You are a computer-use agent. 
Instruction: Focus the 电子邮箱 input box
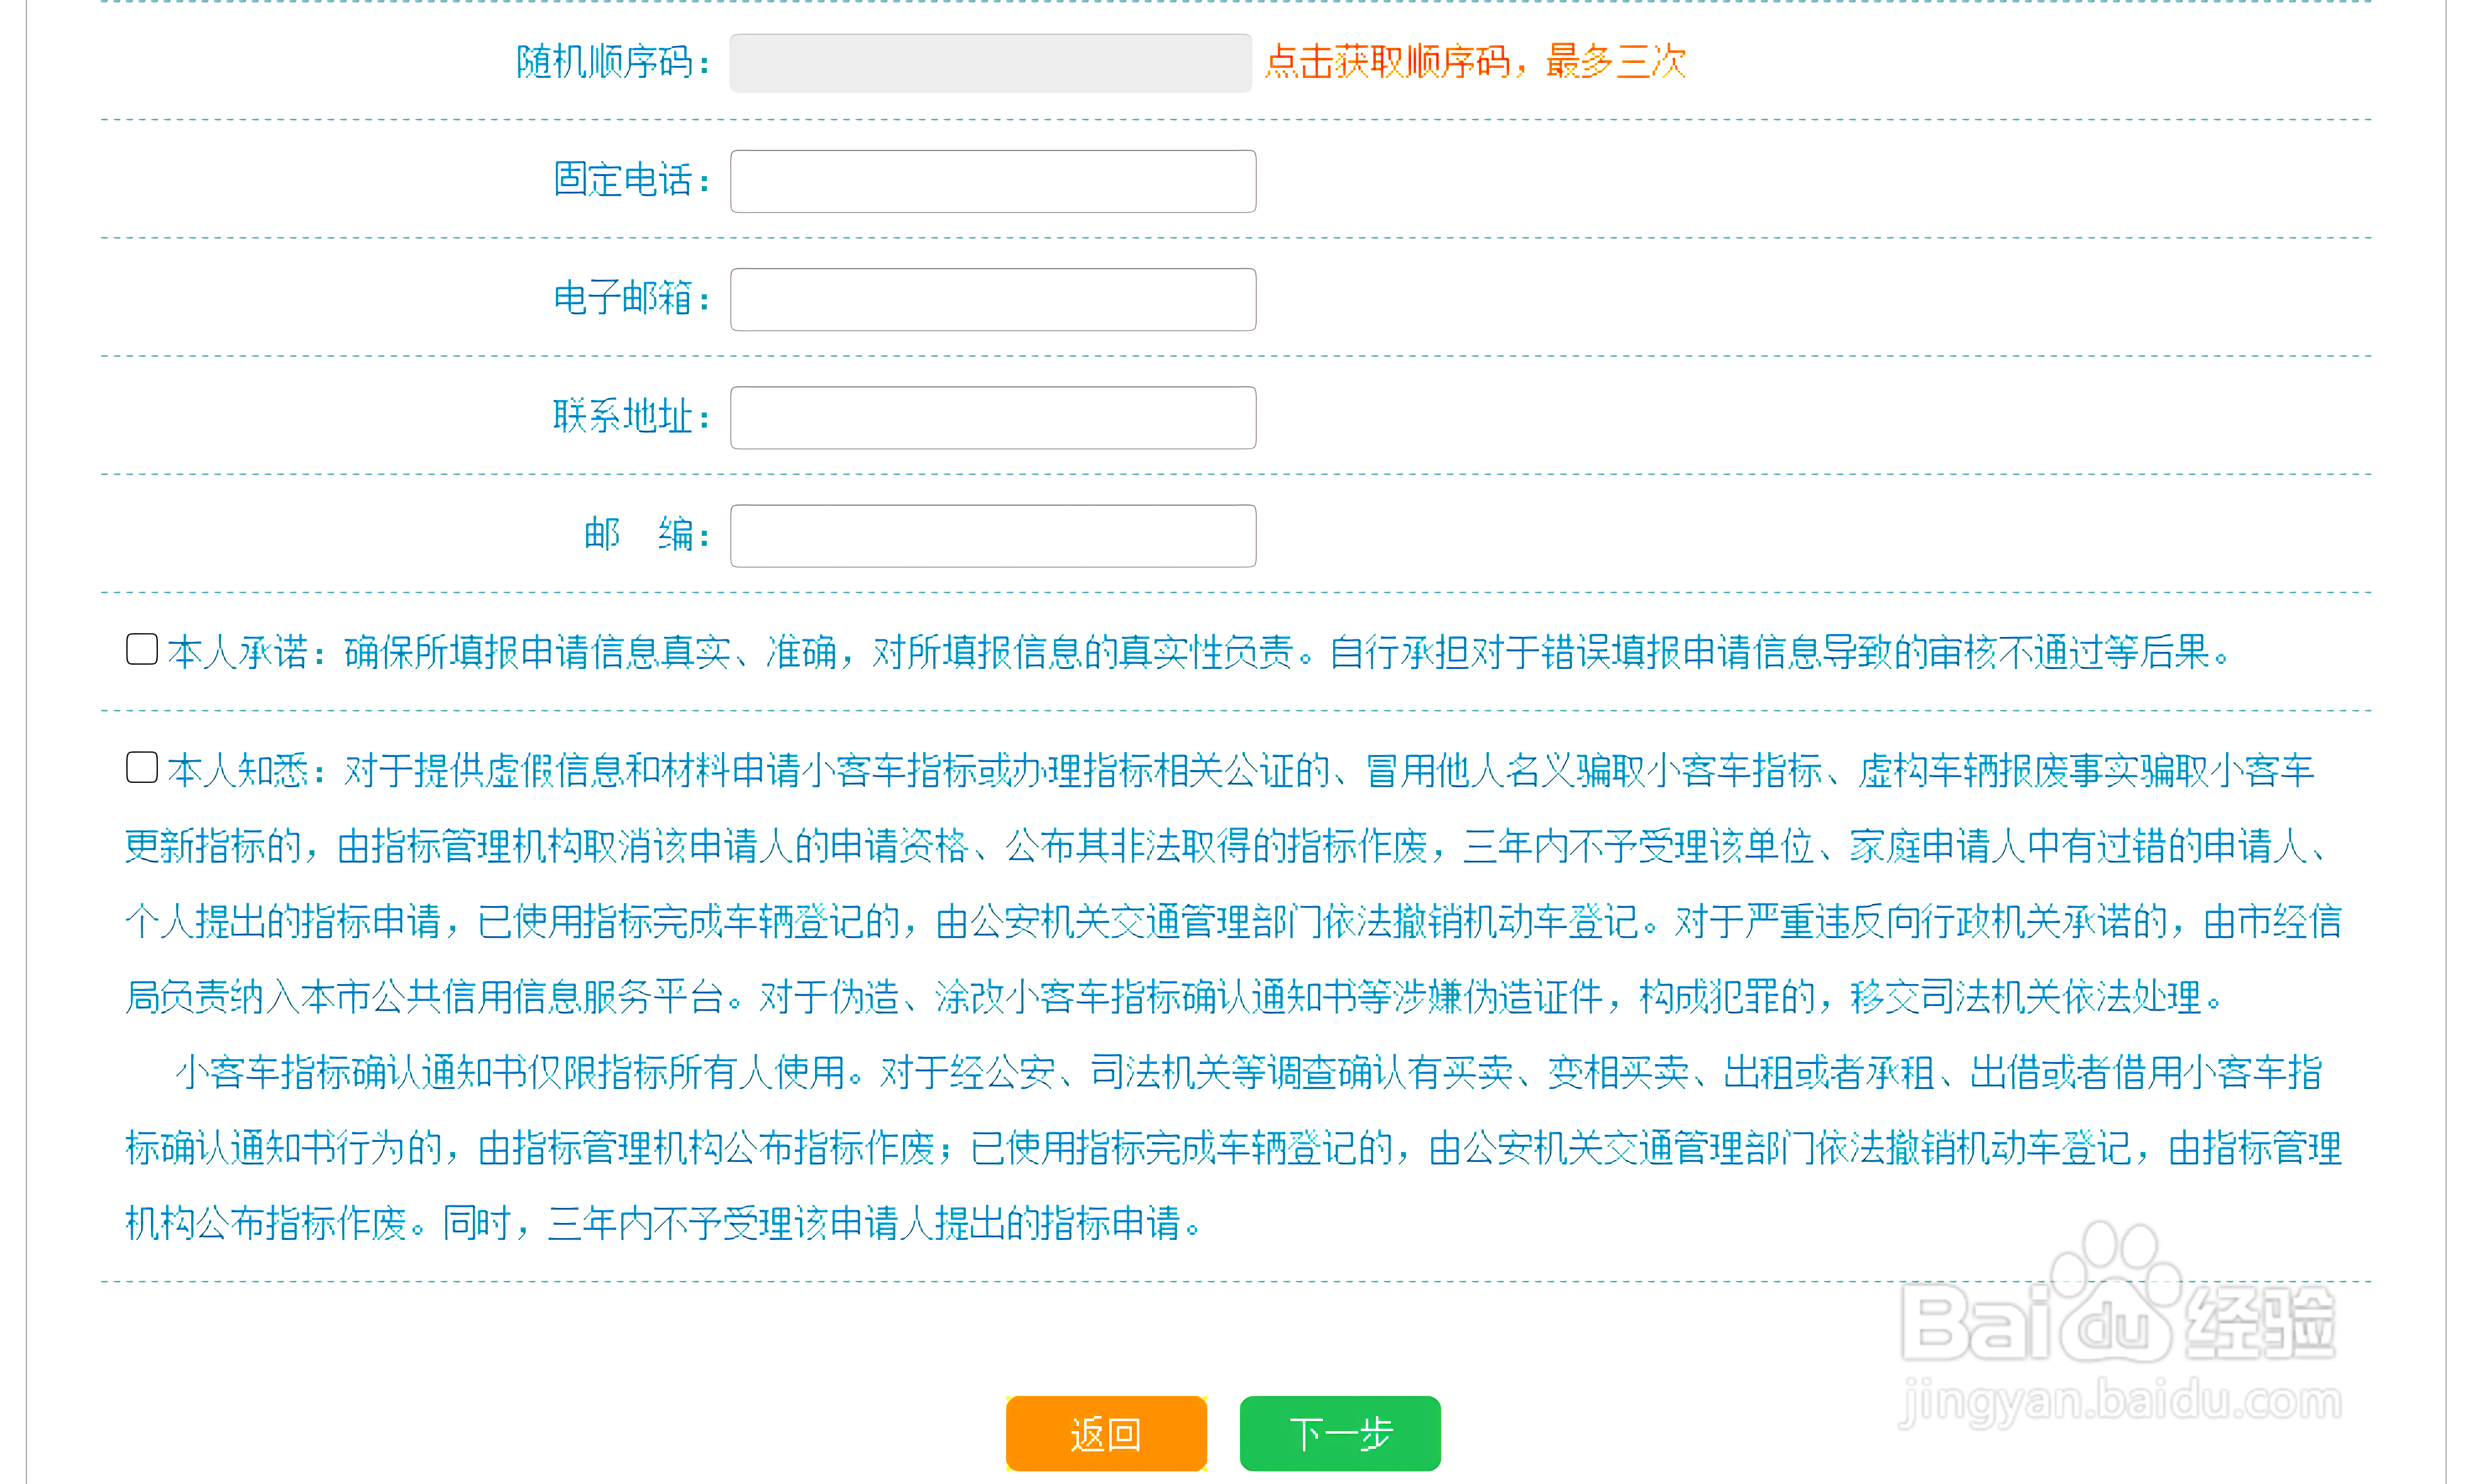993,299
